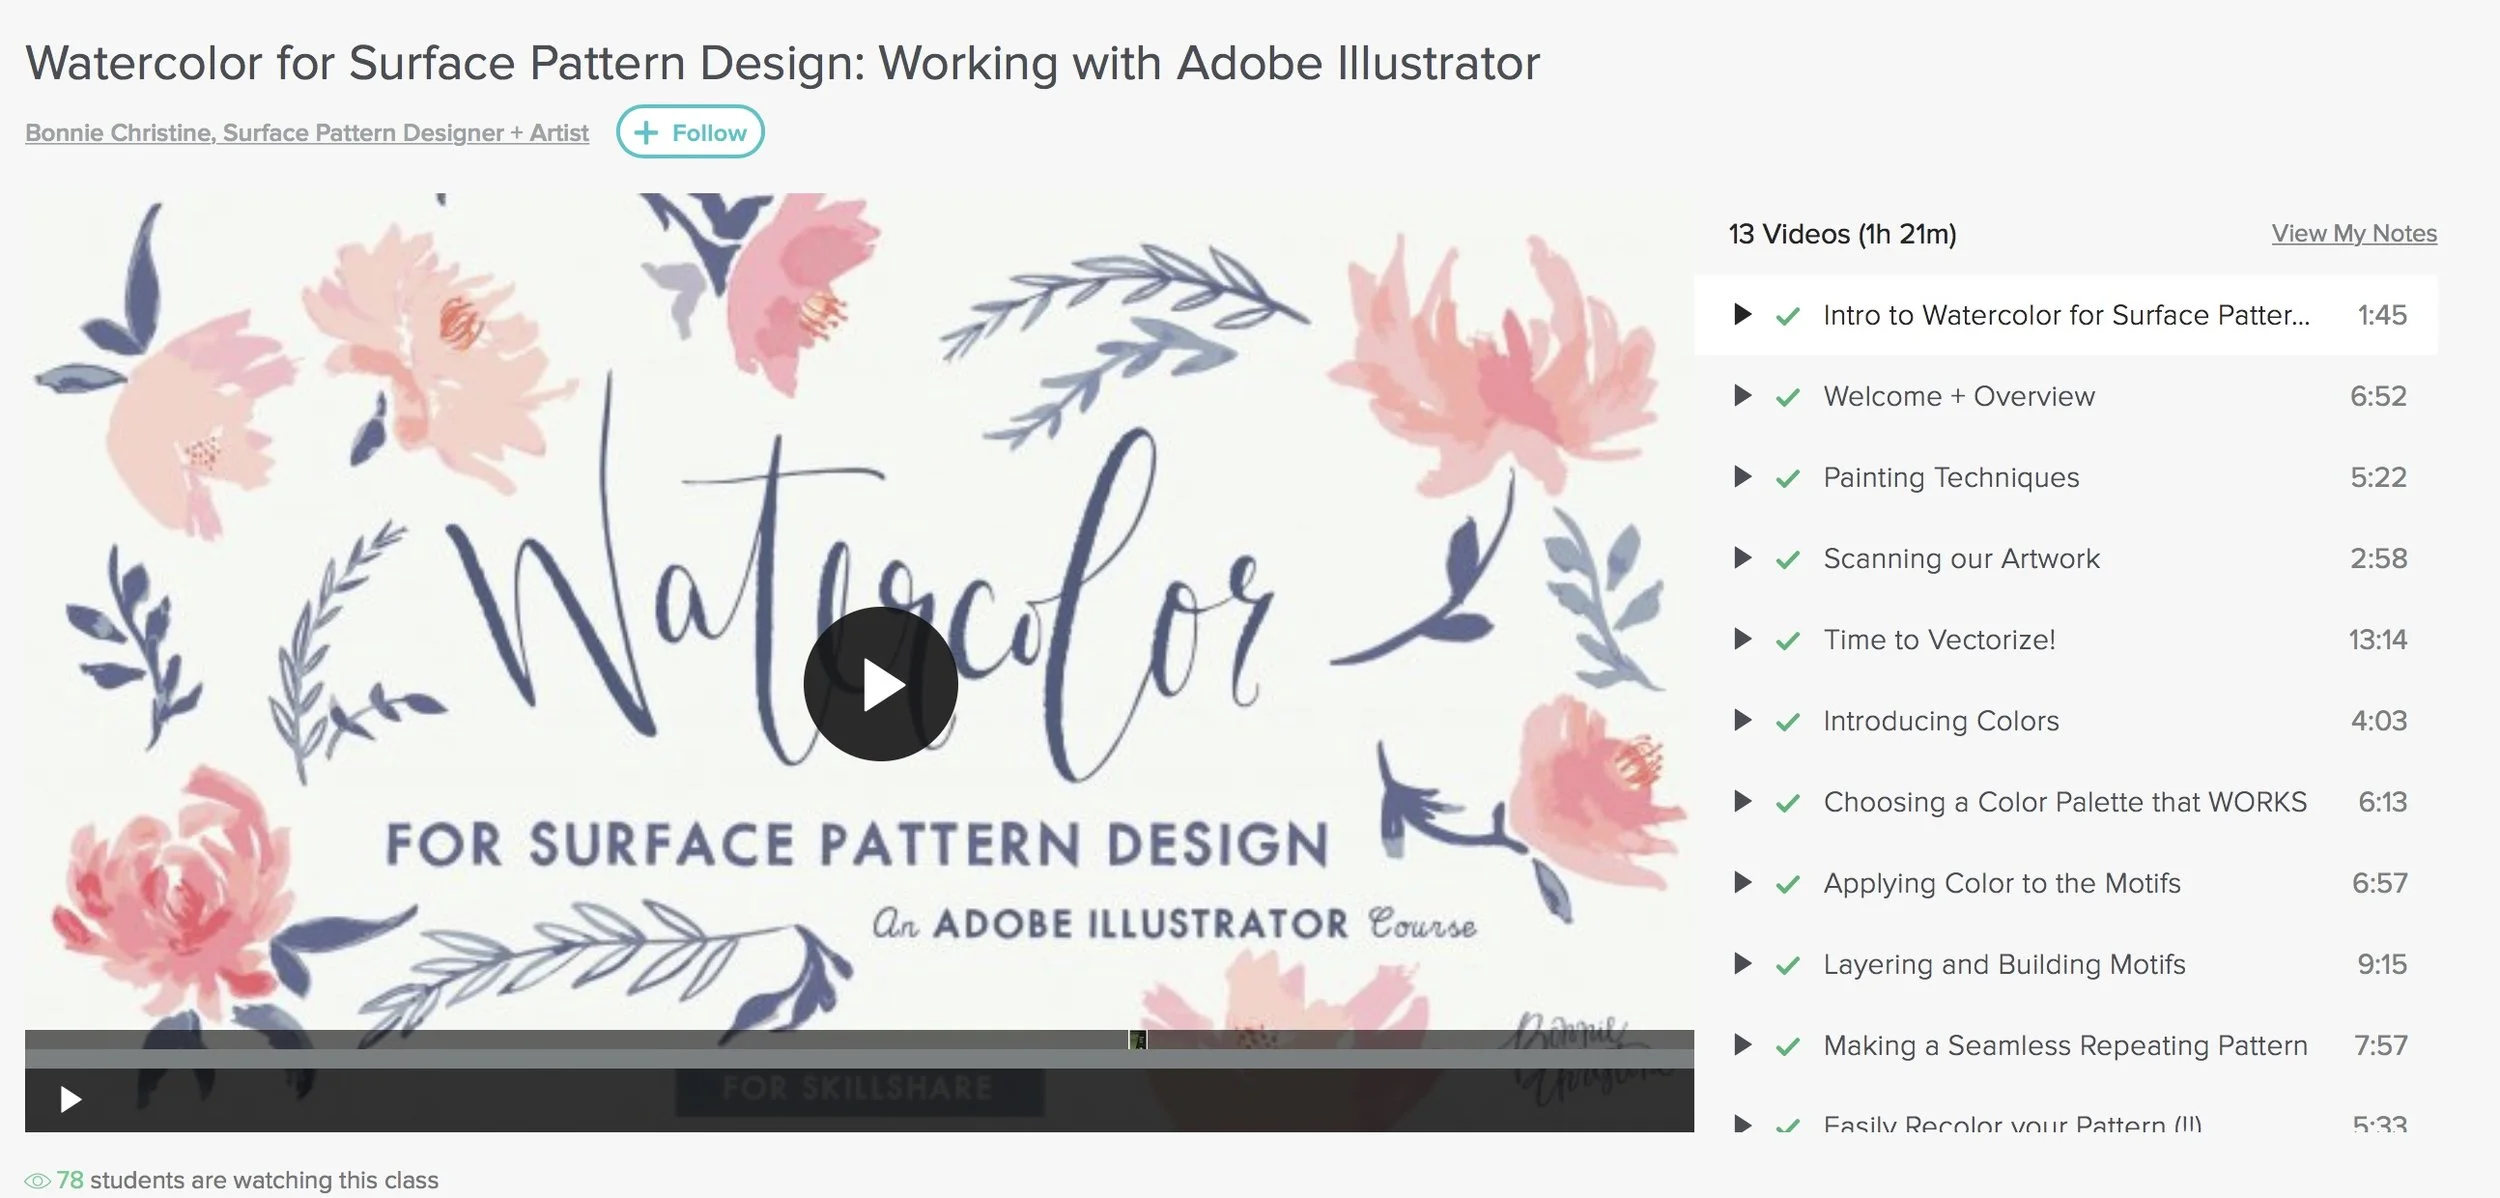The image size is (2500, 1198).
Task: Play icon for Making a Seamless Repeating Pattern
Action: (1742, 1044)
